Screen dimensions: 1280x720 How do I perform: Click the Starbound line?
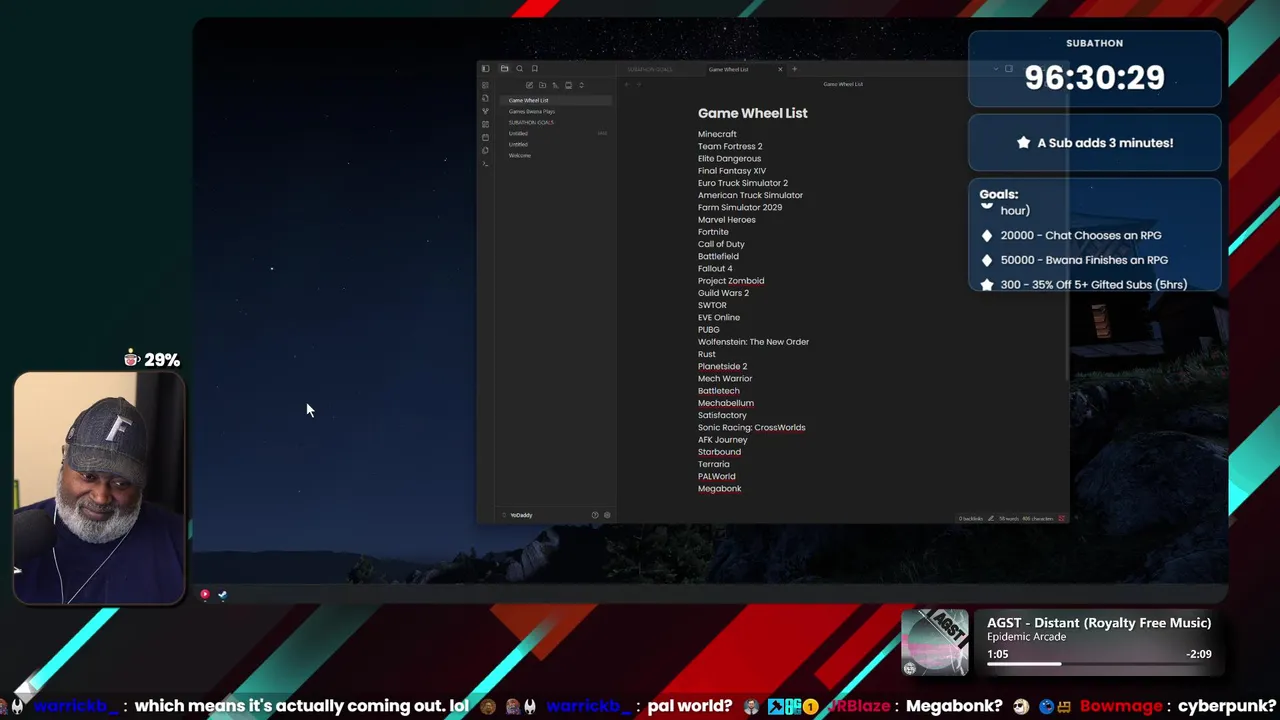tap(719, 452)
